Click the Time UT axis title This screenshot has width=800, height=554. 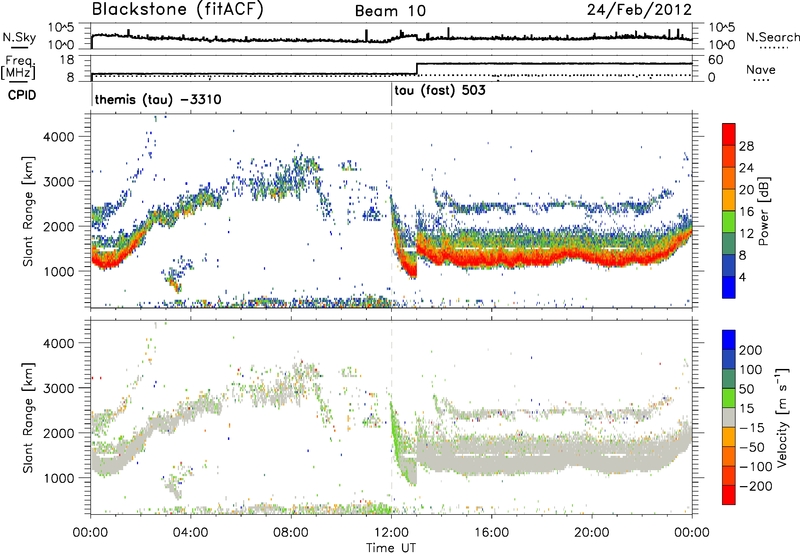391,546
